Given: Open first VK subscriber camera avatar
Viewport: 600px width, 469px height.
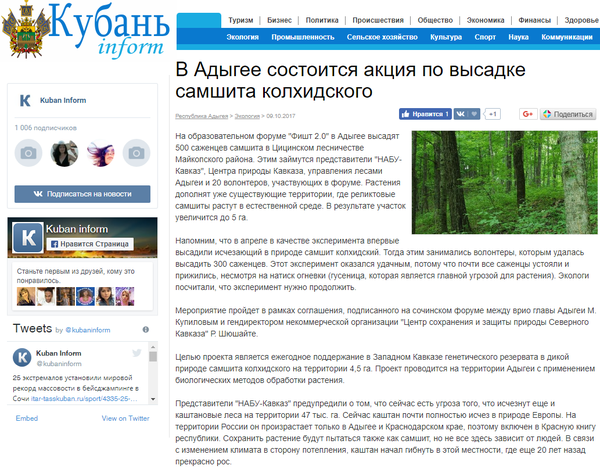Looking at the screenshot, I should (28, 153).
